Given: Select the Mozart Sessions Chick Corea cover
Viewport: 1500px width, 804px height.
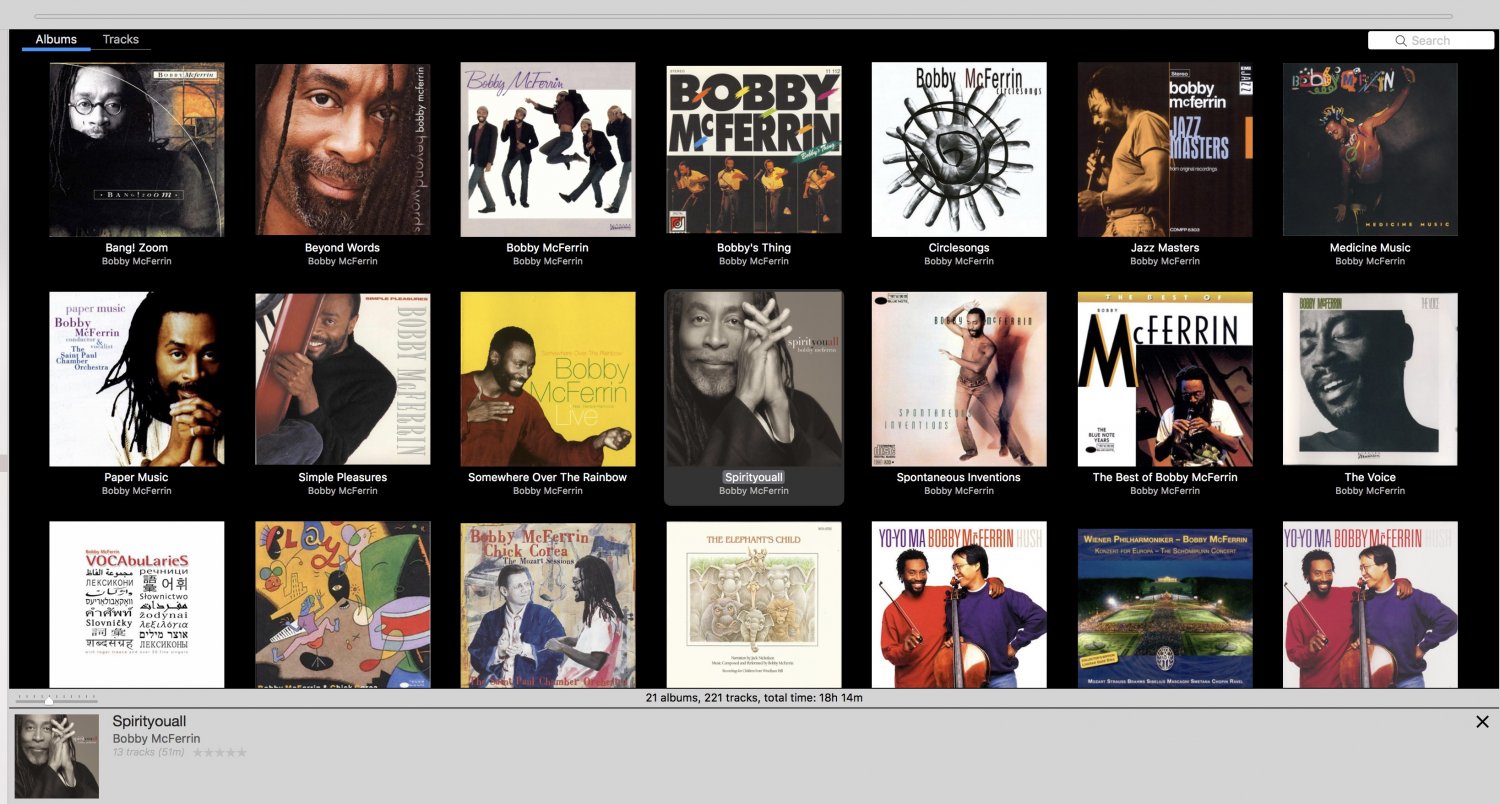Looking at the screenshot, I should tap(548, 604).
